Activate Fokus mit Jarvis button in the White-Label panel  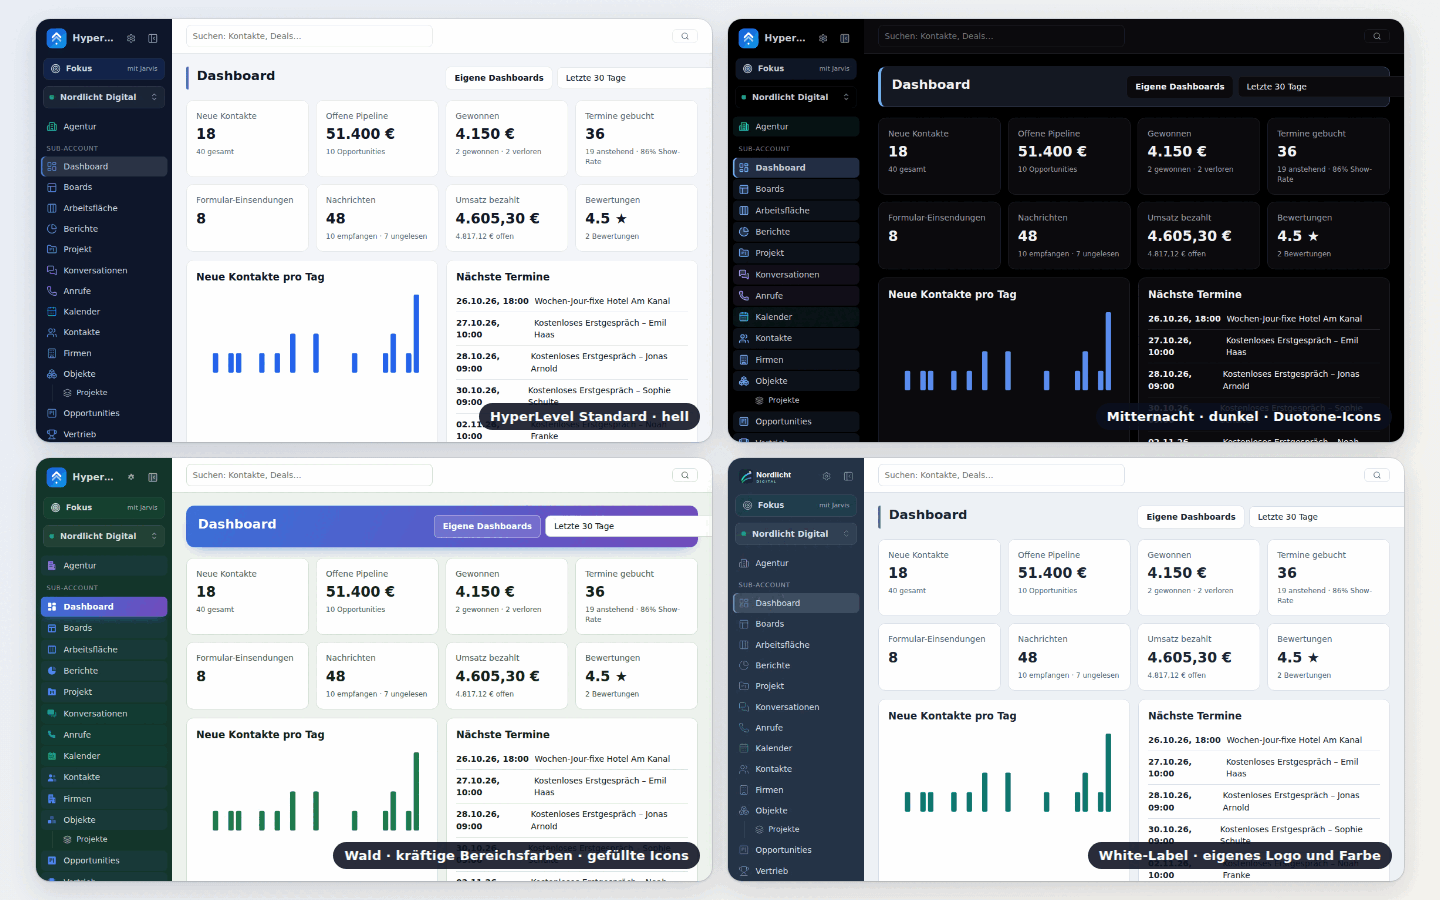tap(796, 505)
